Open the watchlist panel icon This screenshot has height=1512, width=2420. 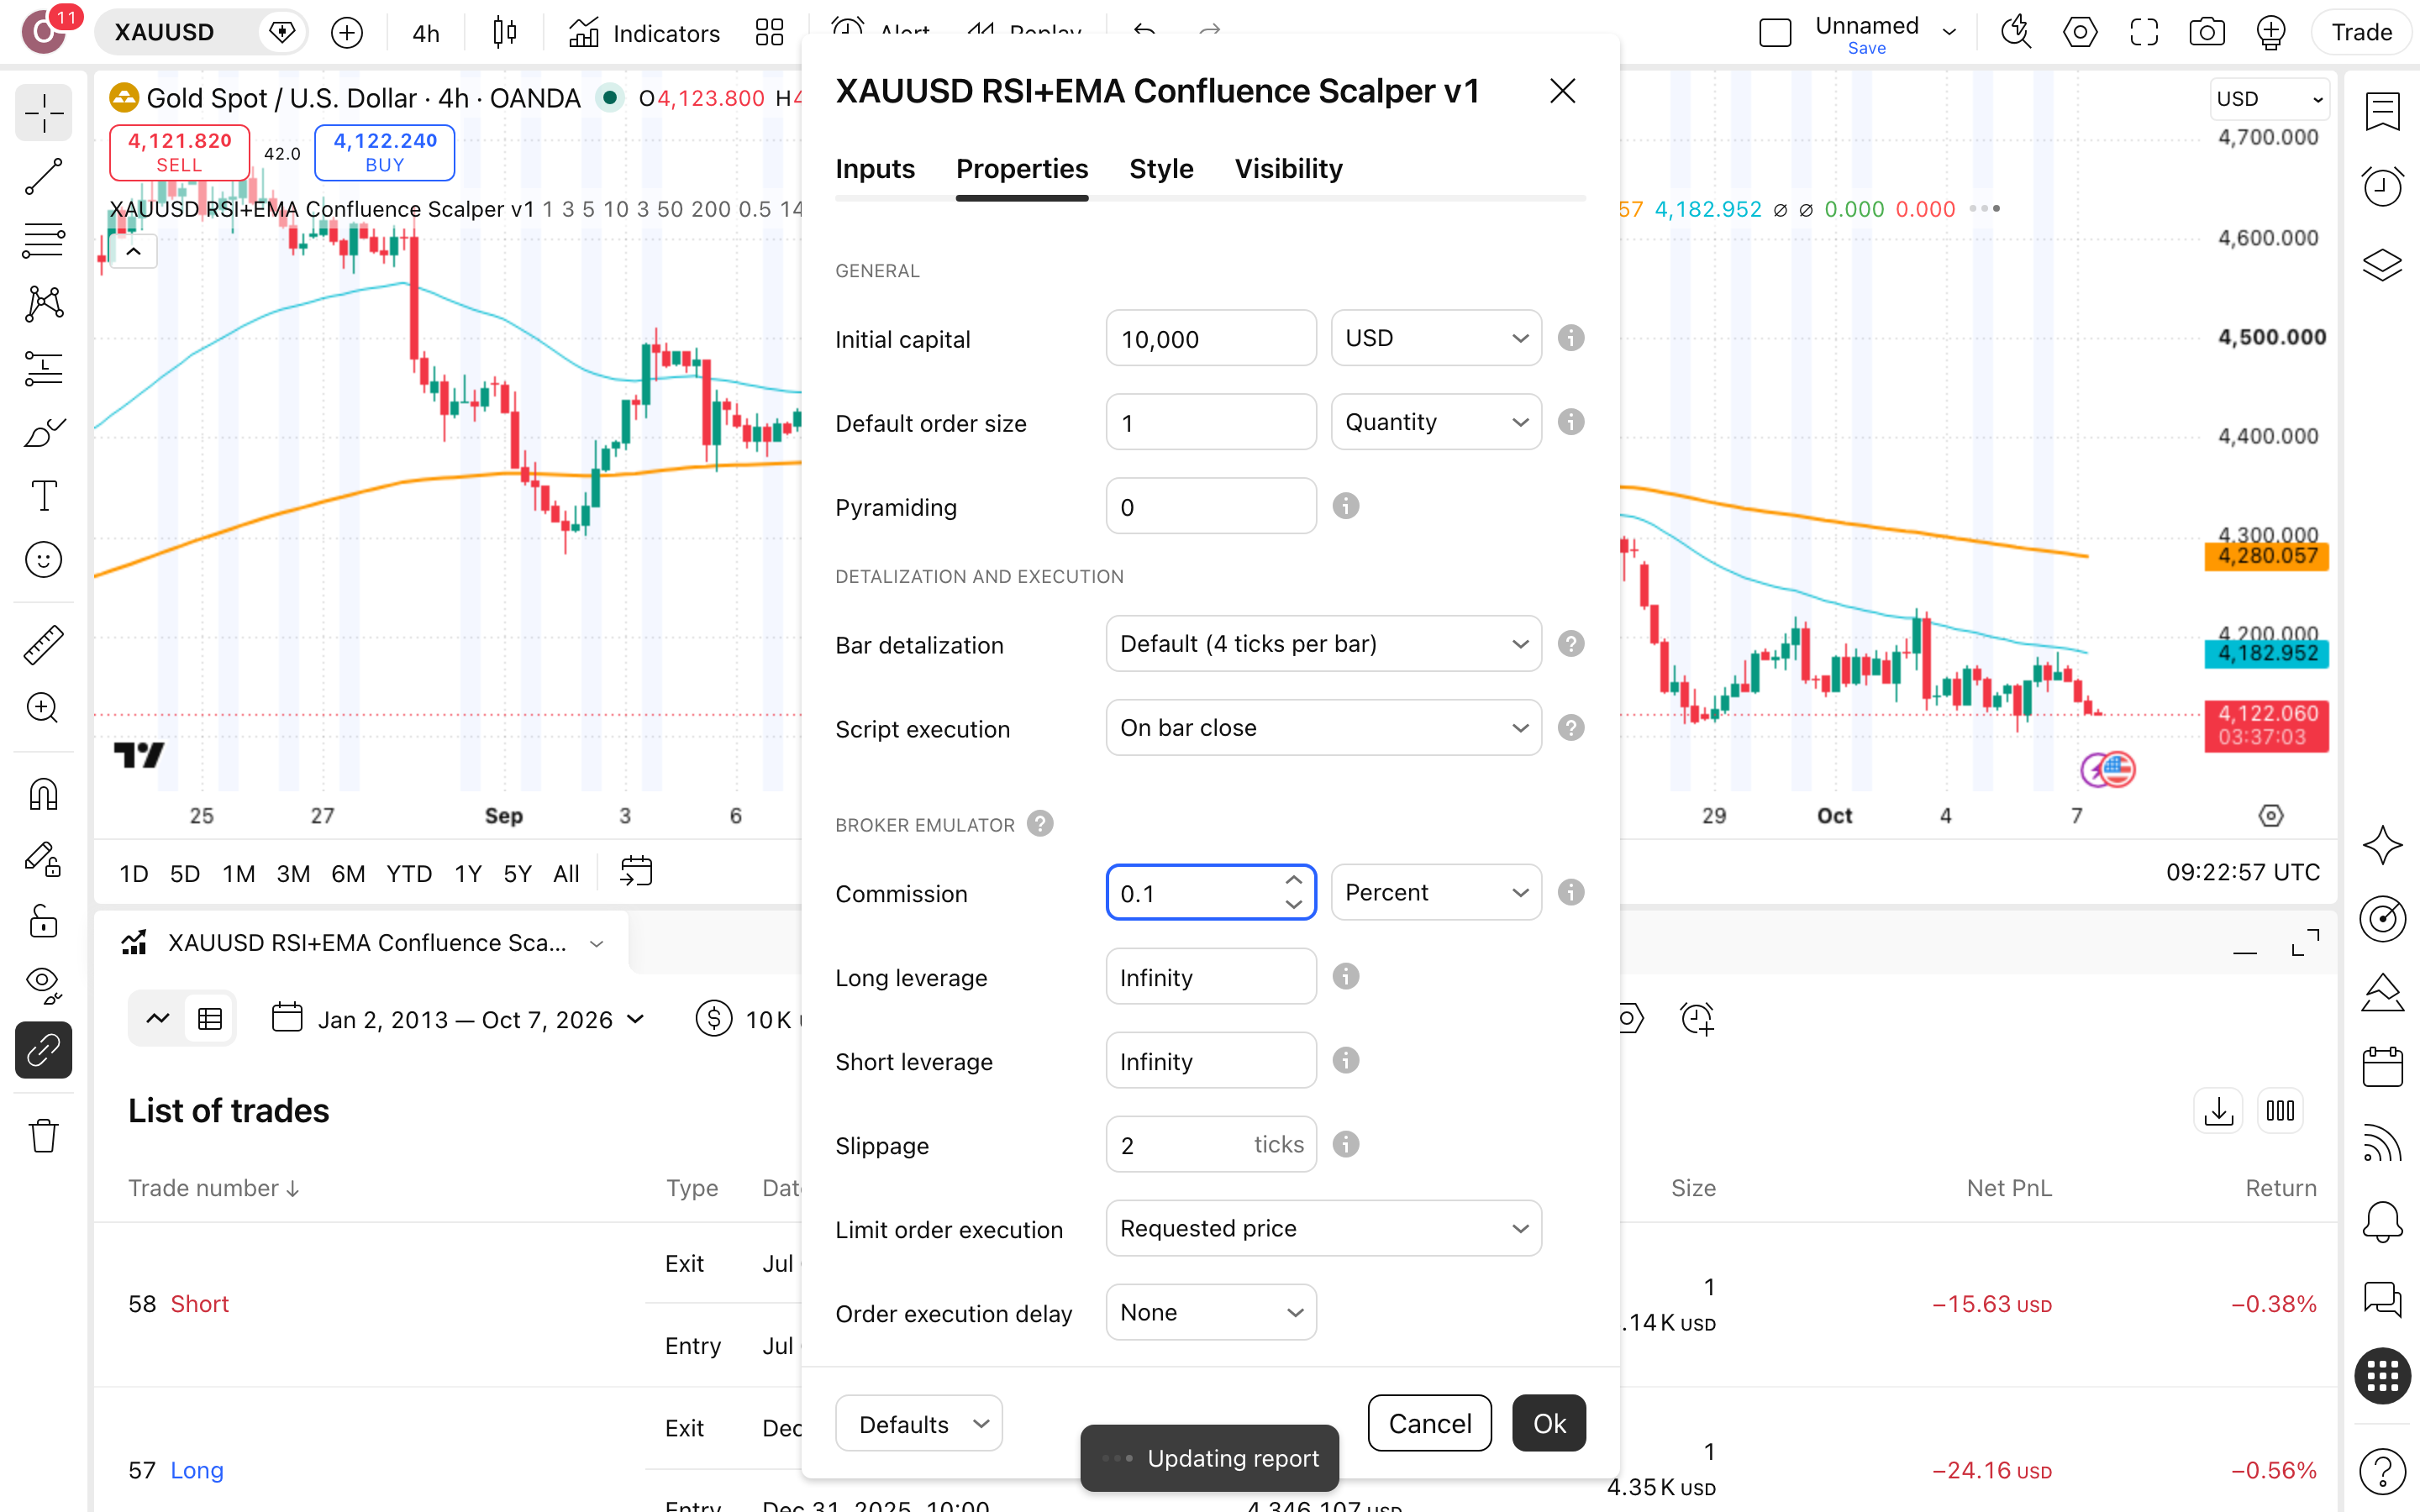pos(2383,112)
